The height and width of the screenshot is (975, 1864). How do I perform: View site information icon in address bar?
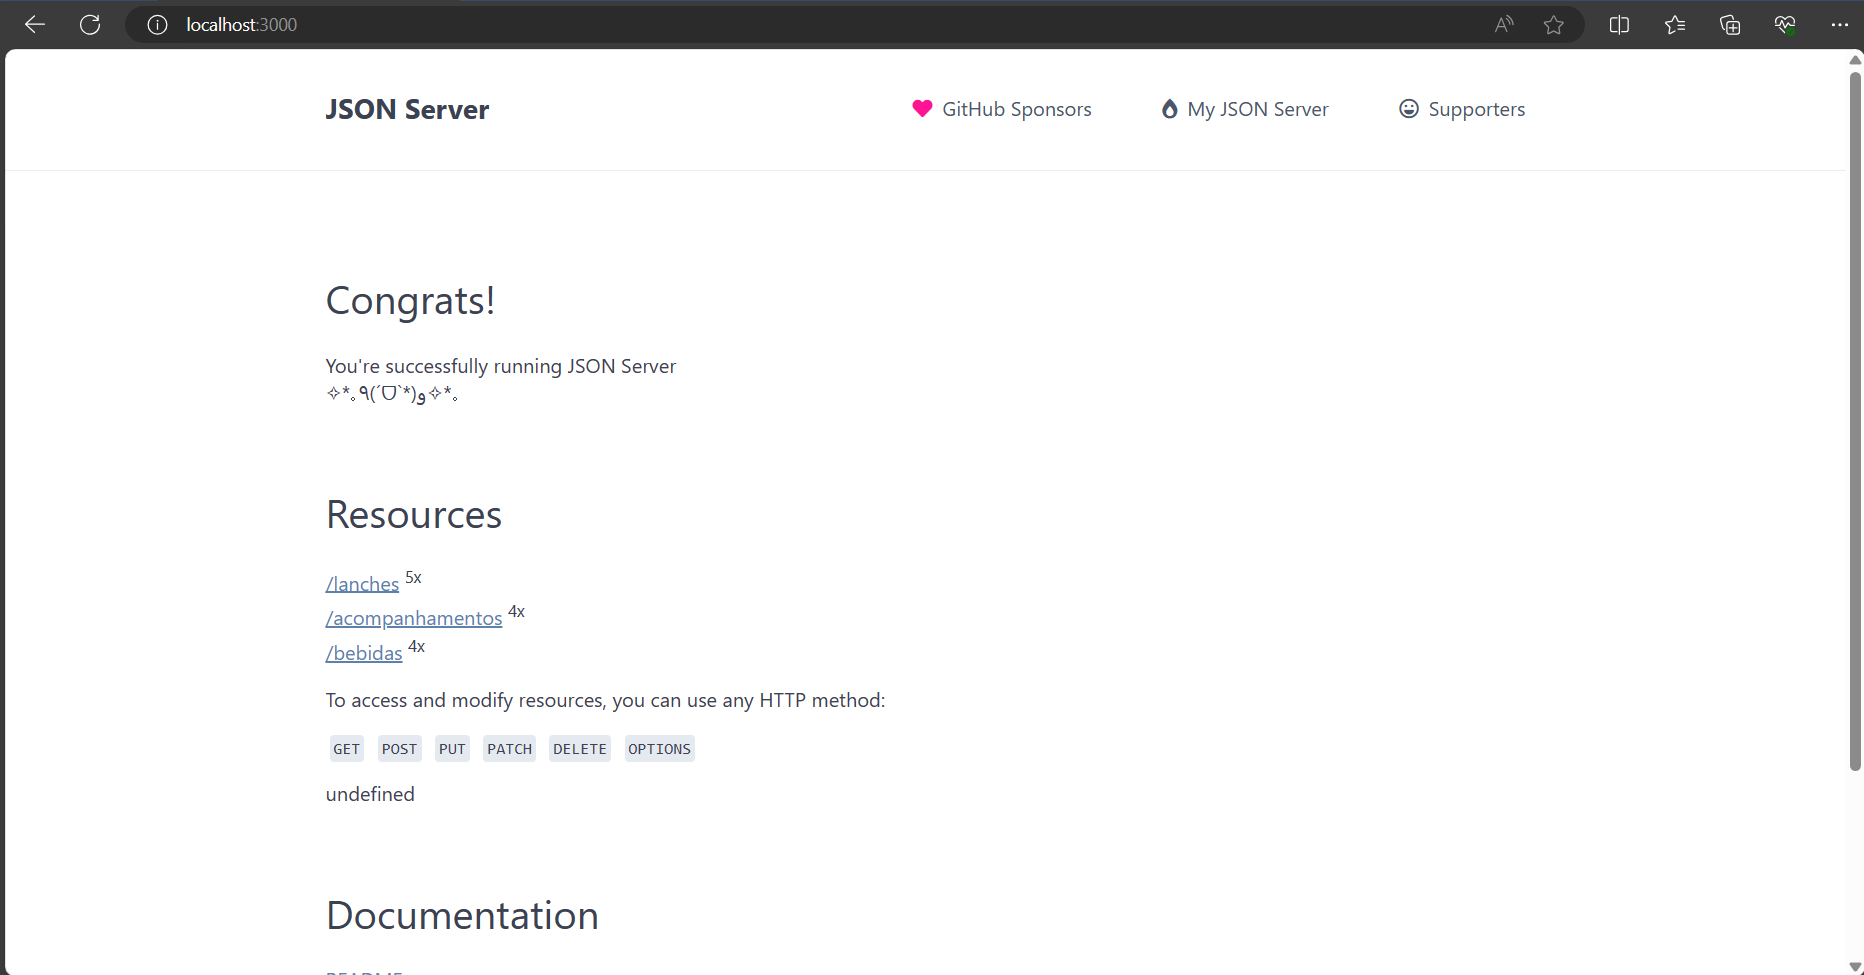point(157,25)
